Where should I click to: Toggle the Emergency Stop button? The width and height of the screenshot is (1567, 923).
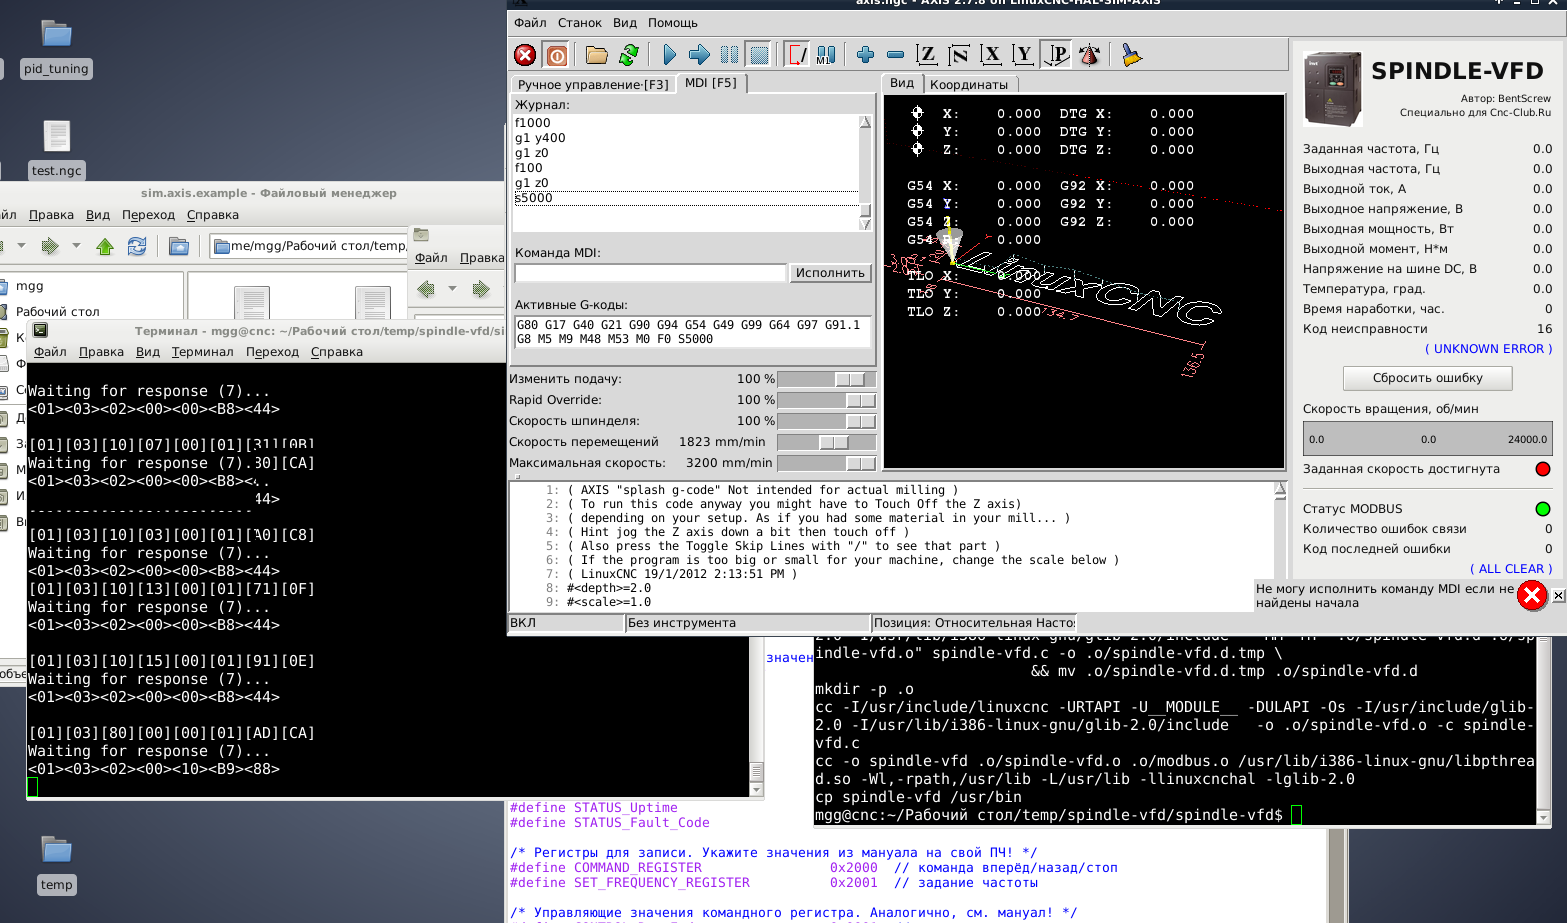[x=525, y=55]
